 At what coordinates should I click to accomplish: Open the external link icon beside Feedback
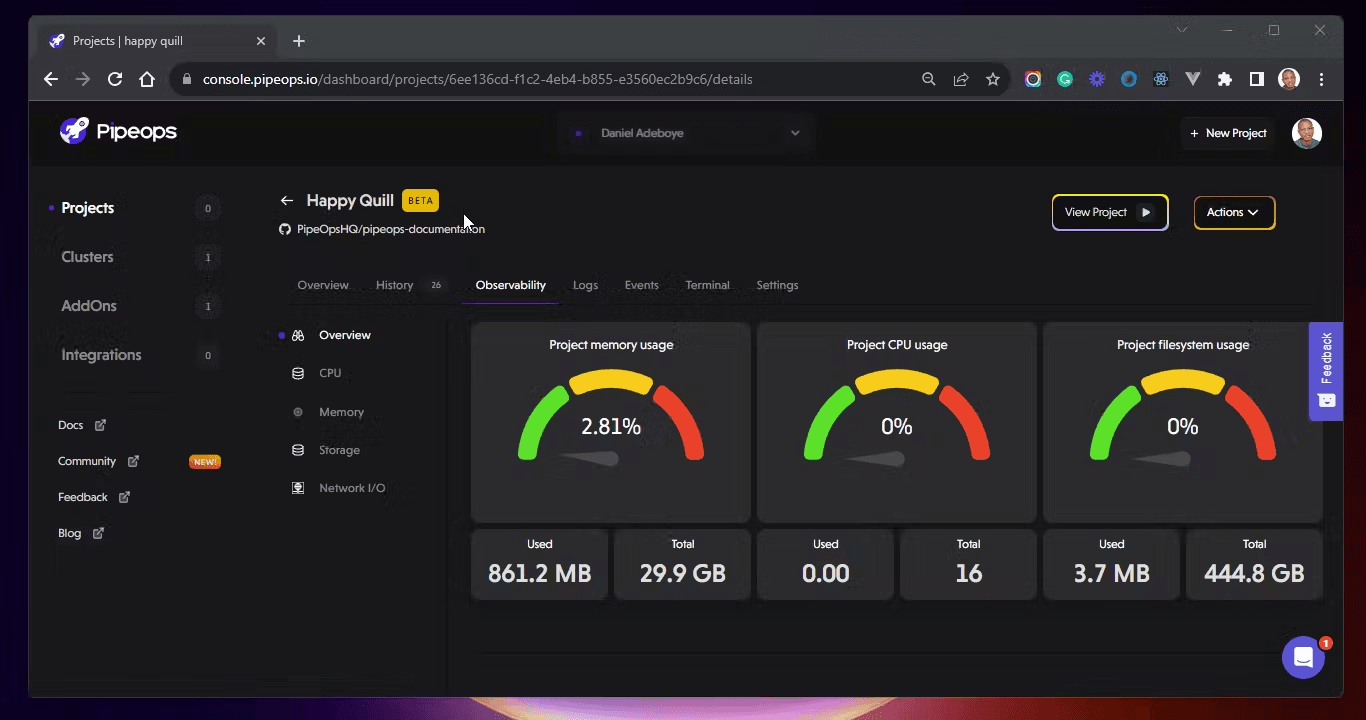124,497
